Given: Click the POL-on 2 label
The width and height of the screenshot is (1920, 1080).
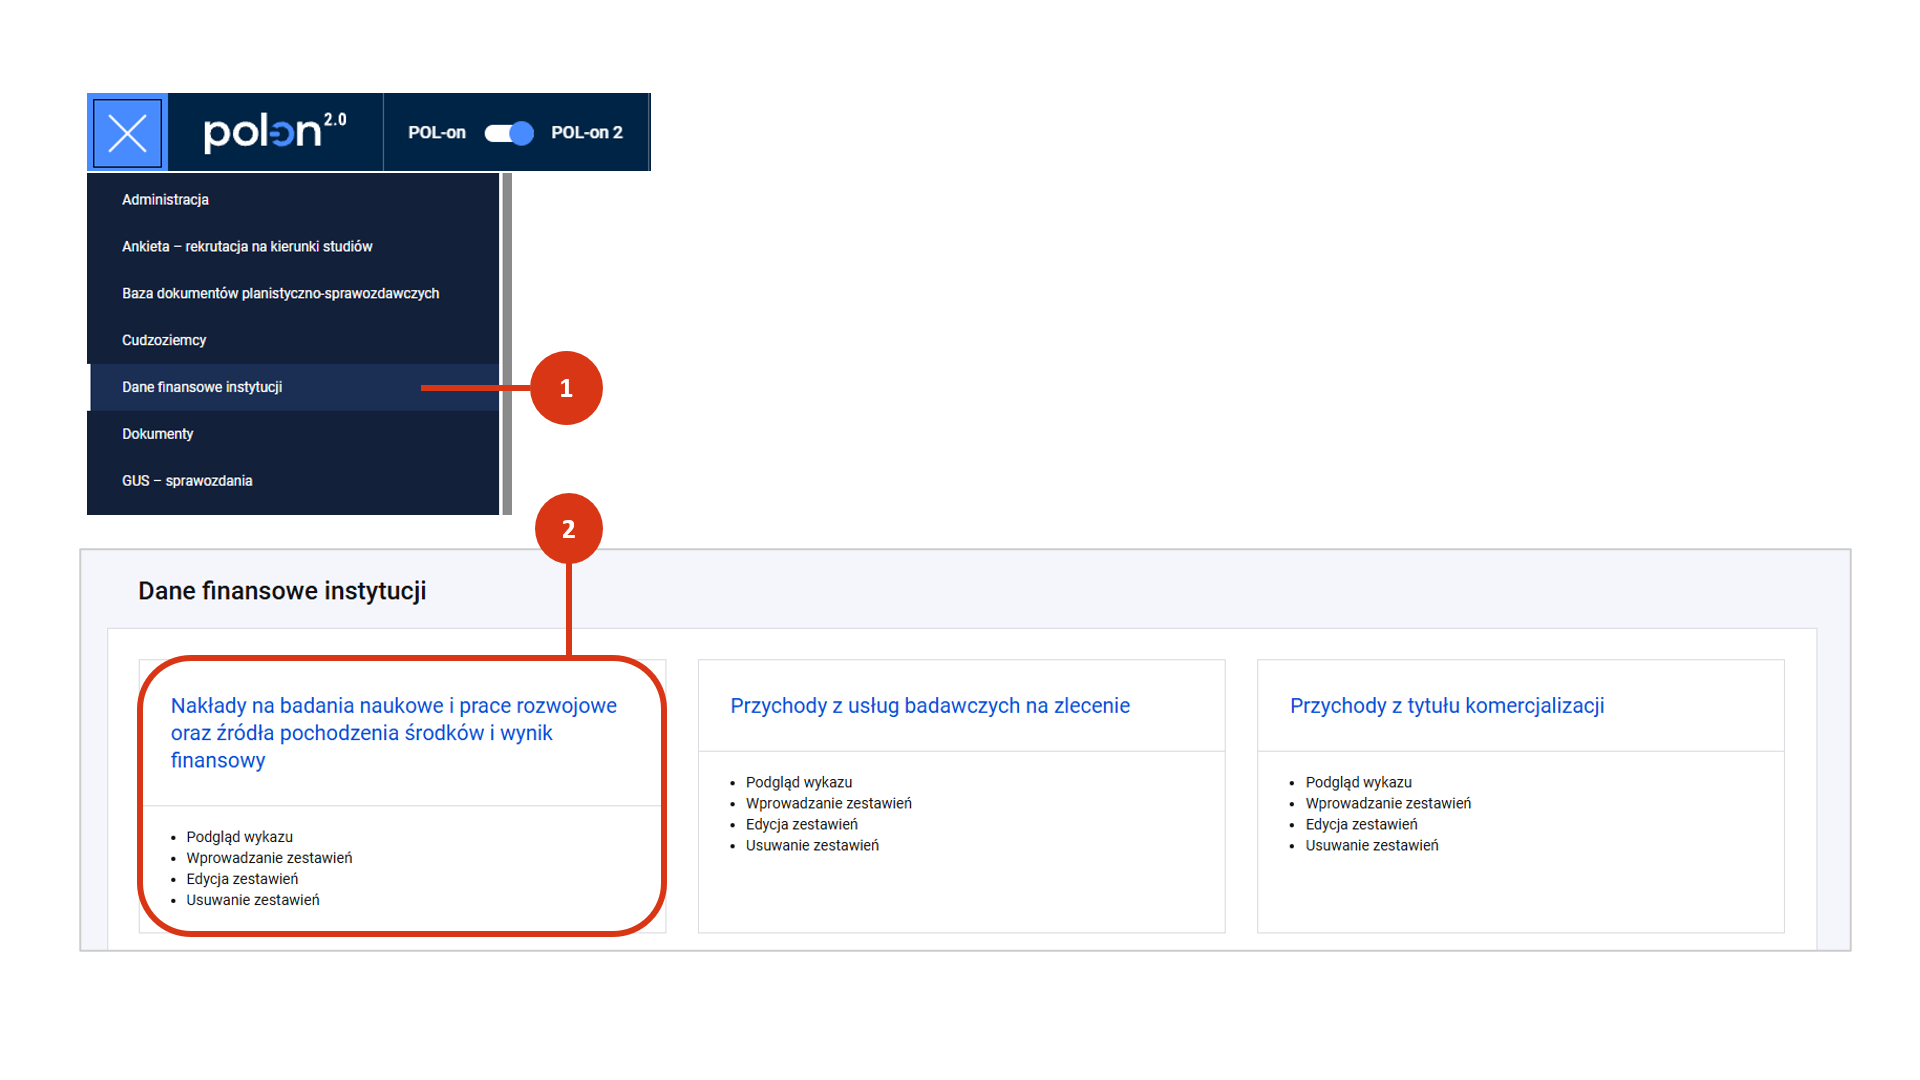Looking at the screenshot, I should tap(586, 133).
